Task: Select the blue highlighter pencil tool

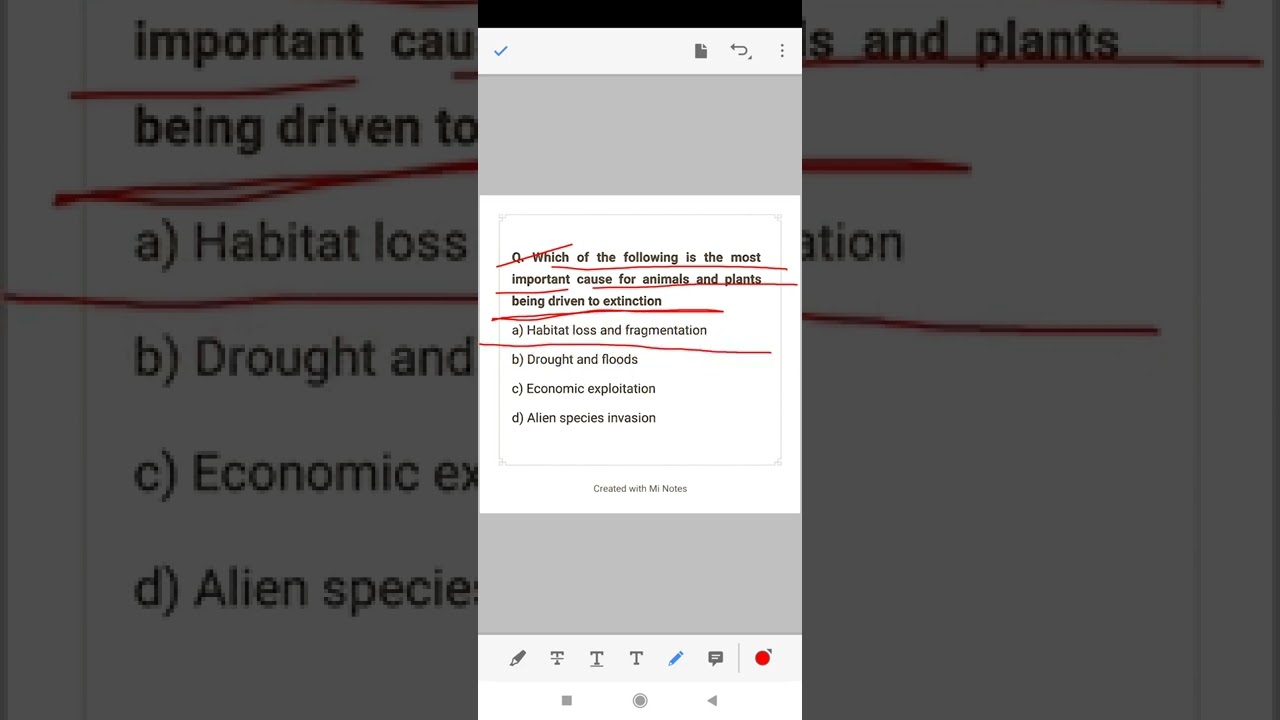Action: click(x=676, y=658)
